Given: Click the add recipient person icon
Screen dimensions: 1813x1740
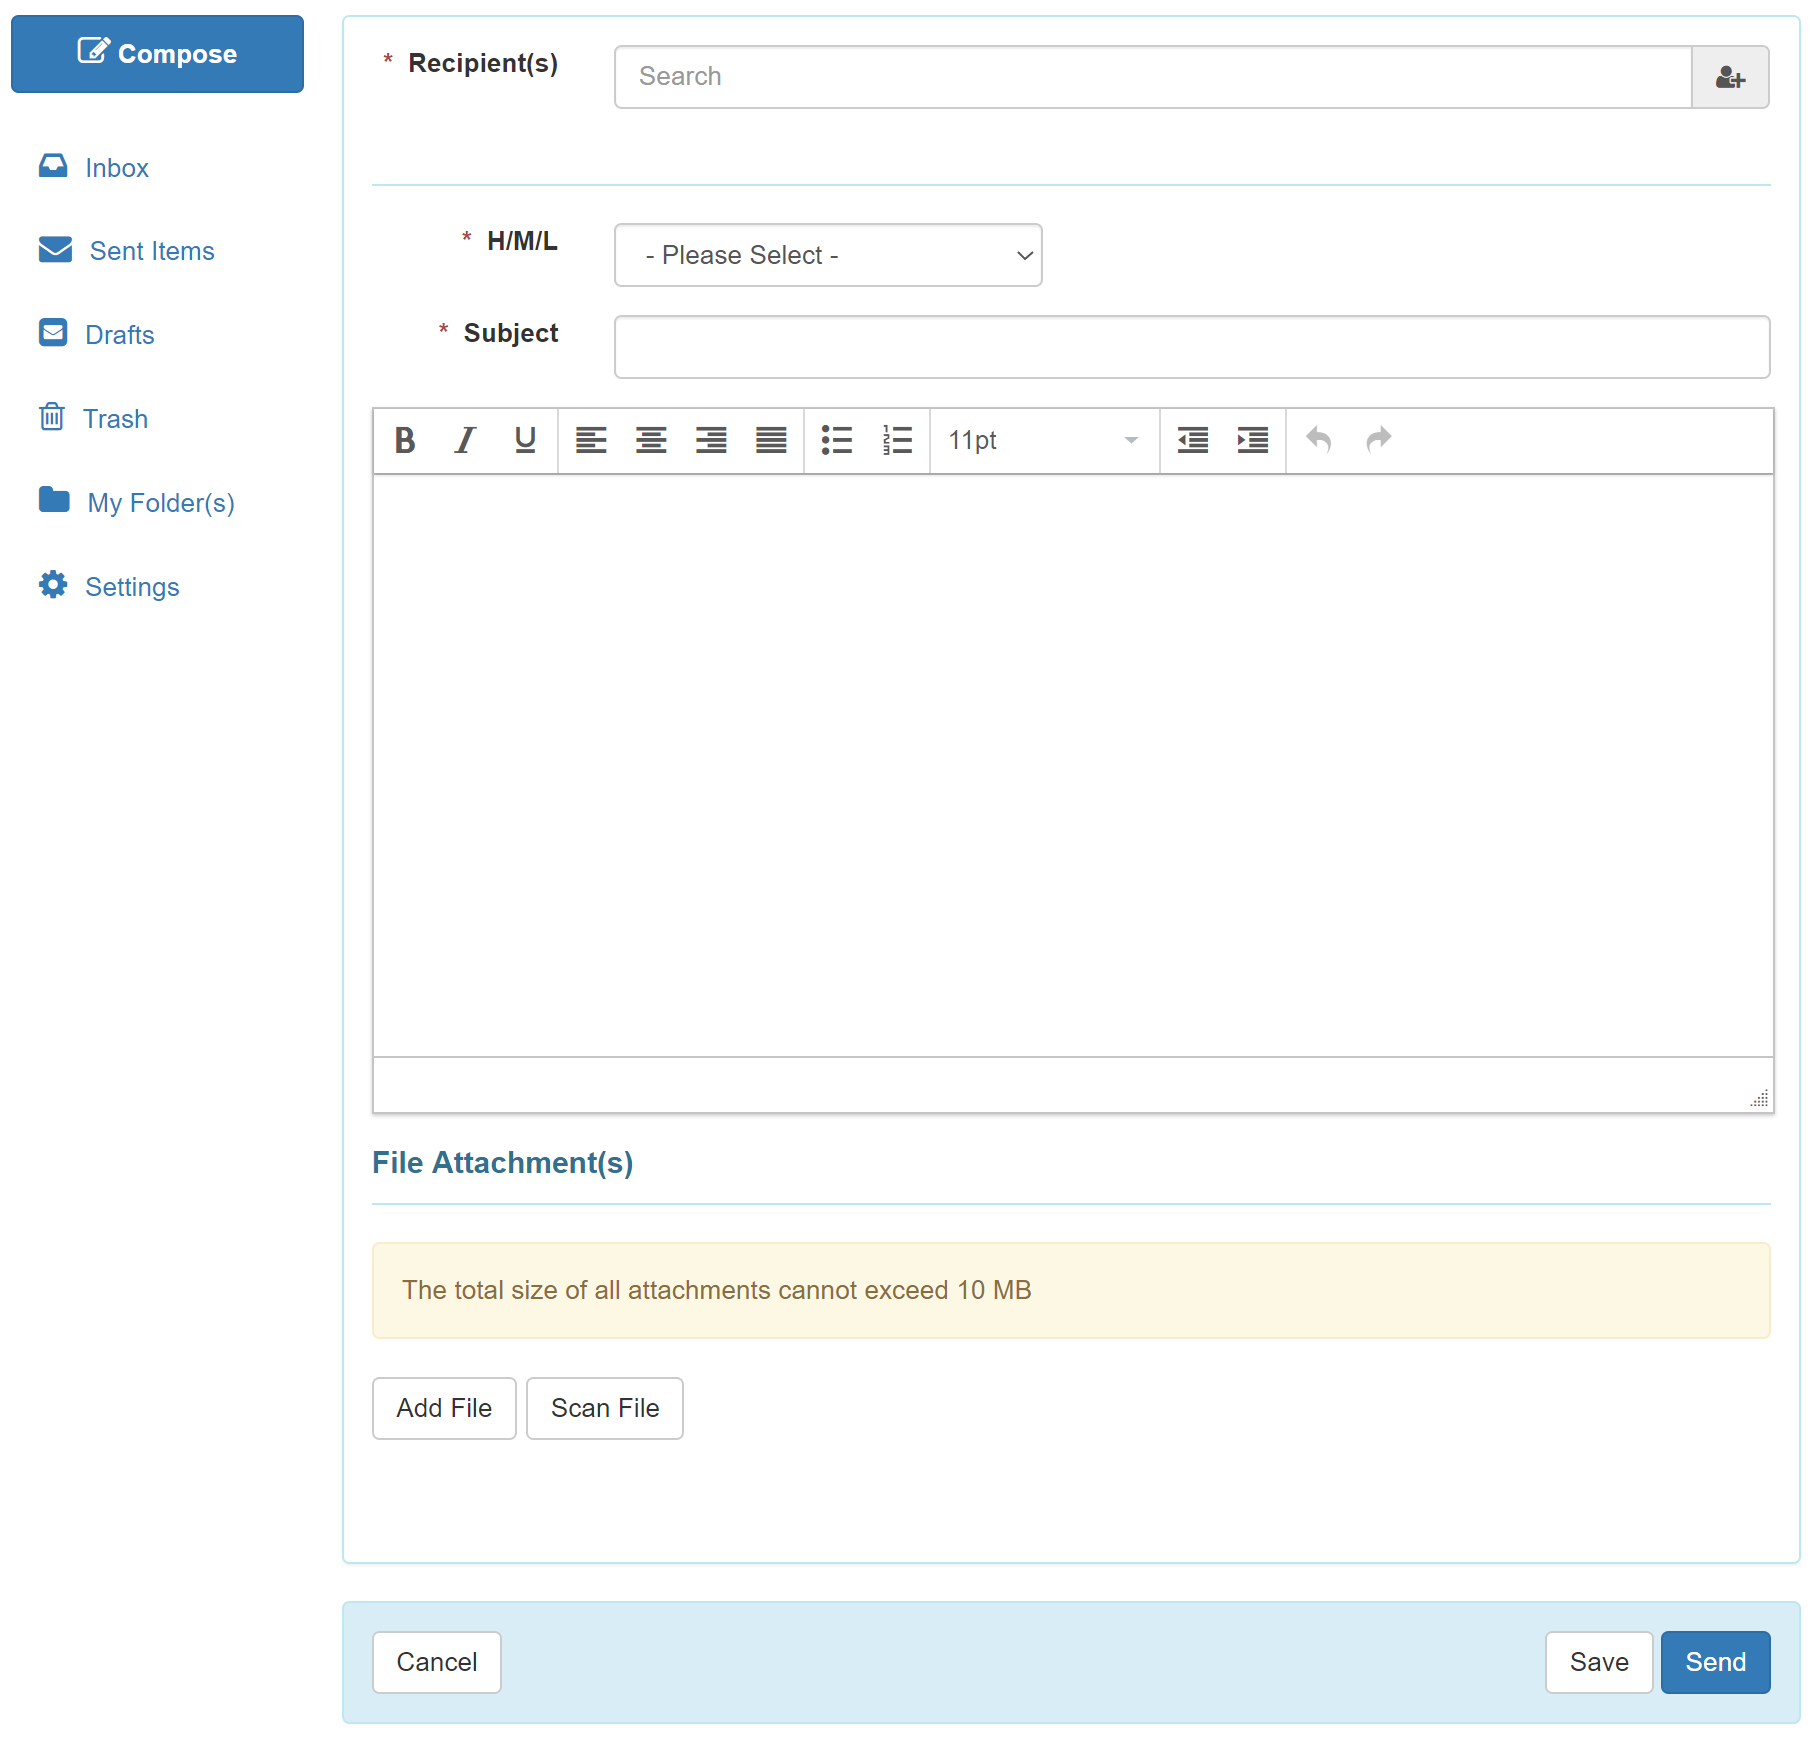Looking at the screenshot, I should [x=1730, y=77].
